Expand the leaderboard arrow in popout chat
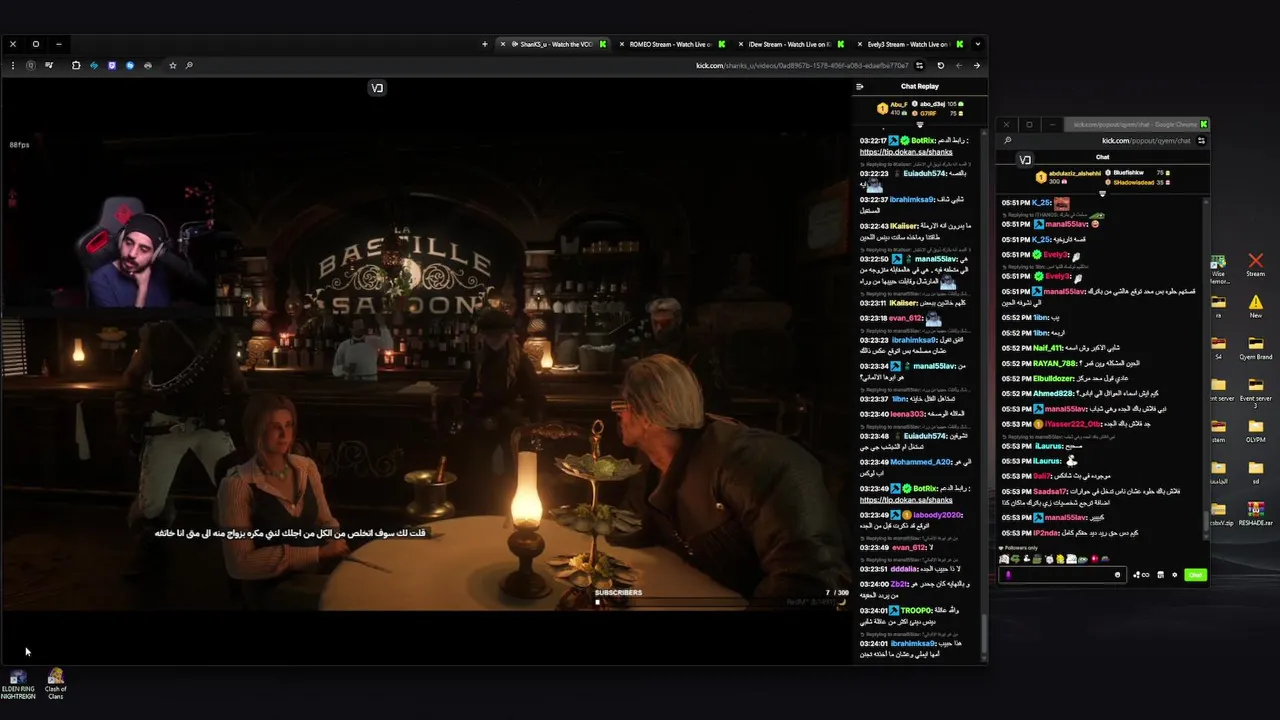 (1102, 194)
